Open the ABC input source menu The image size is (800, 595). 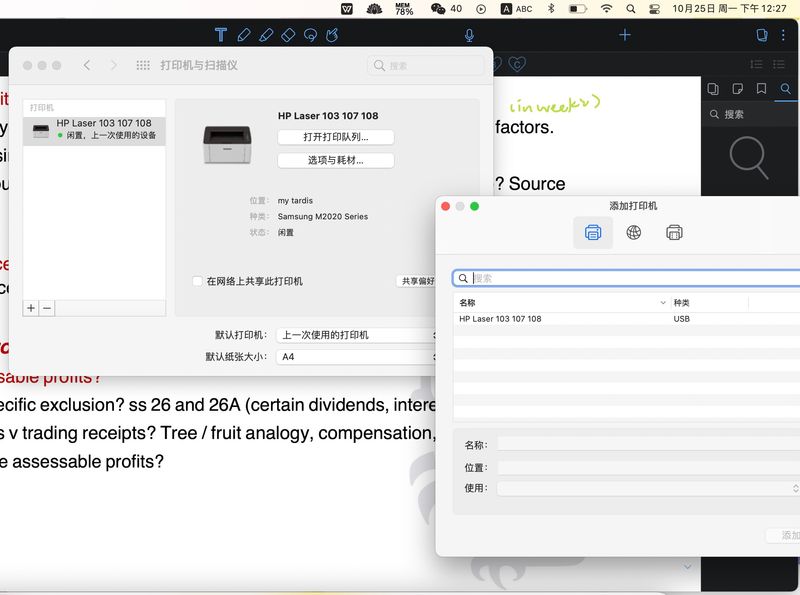pyautogui.click(x=516, y=9)
